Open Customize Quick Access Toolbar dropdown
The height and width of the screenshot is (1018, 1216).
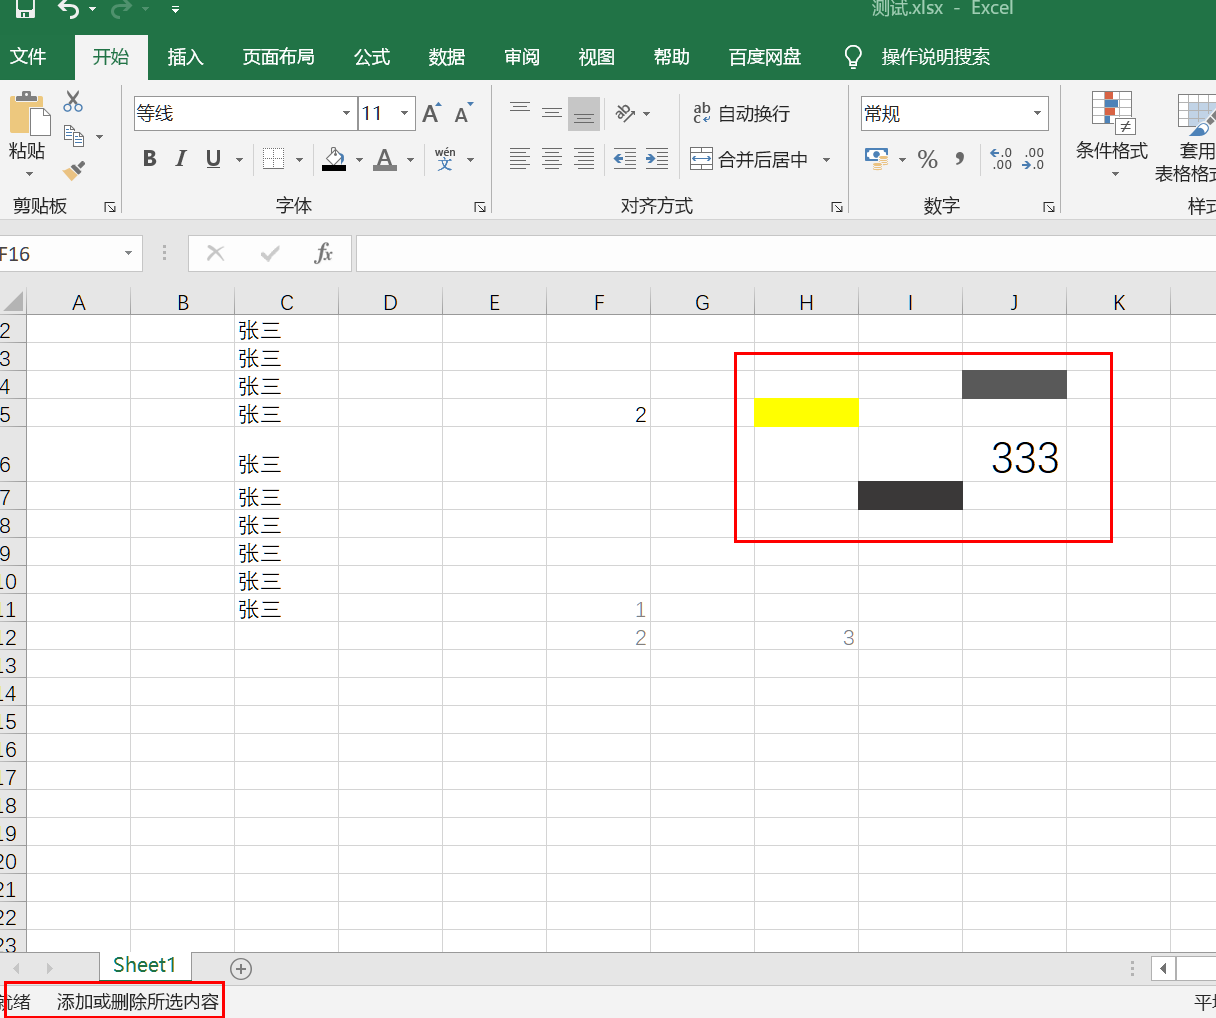point(175,10)
